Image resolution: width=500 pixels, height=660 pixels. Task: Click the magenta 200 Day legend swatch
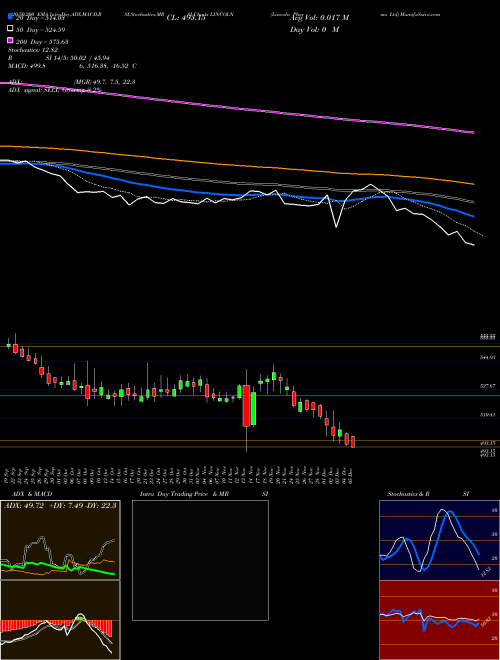pos(10,41)
